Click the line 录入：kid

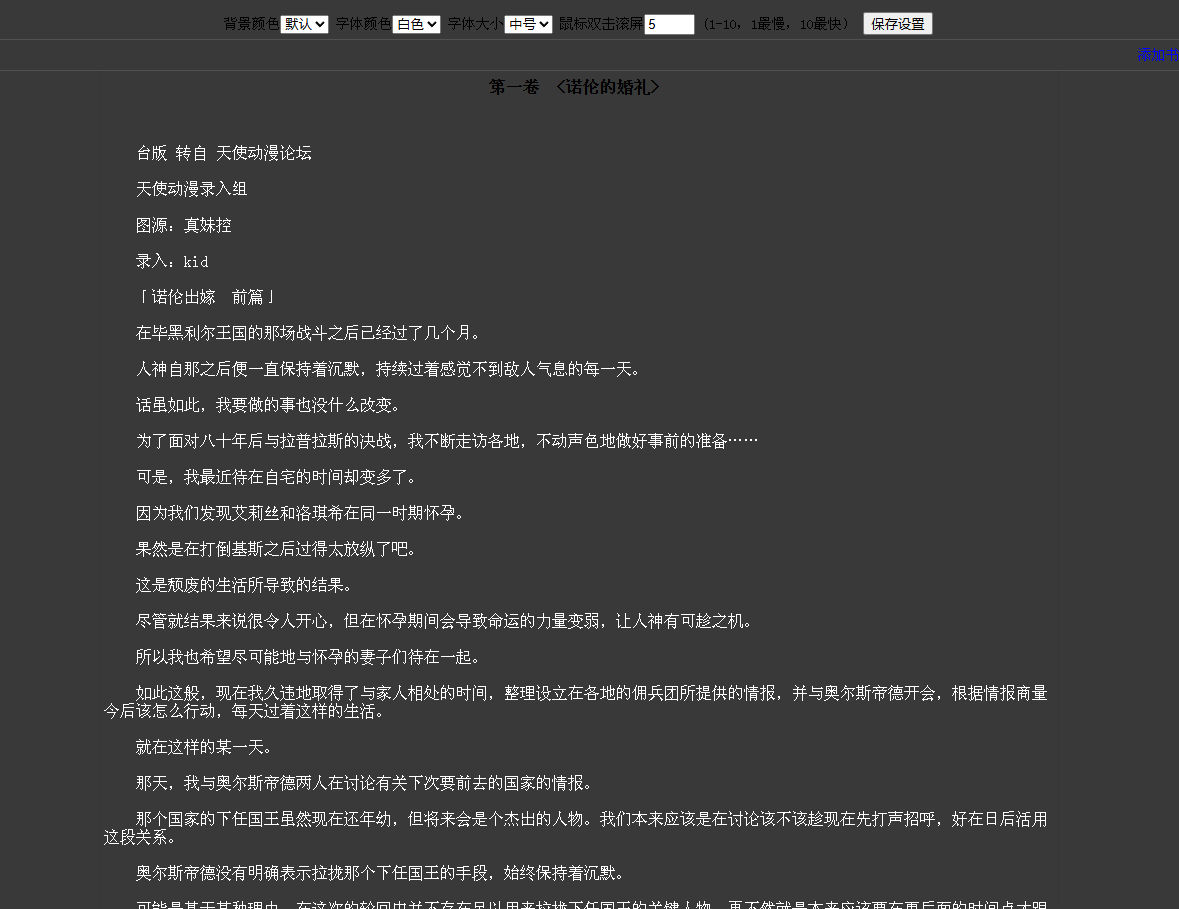tap(172, 261)
